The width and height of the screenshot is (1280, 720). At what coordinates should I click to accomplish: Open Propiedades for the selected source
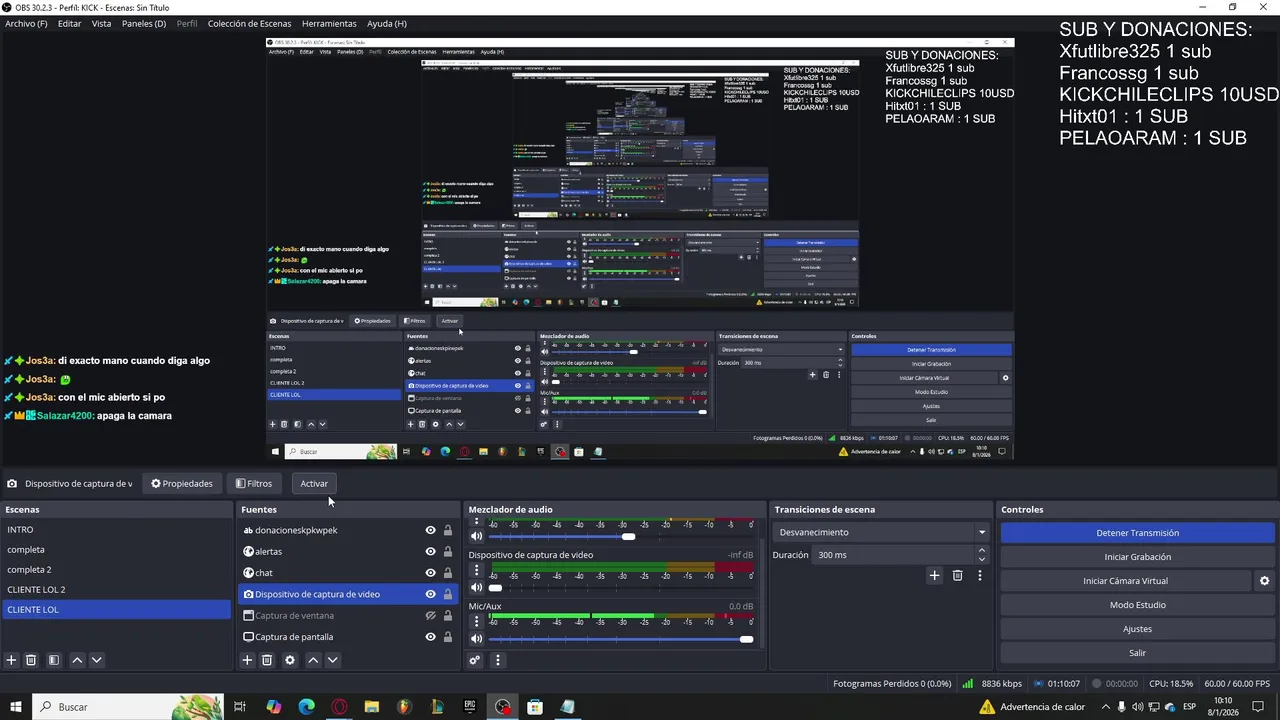tap(182, 484)
